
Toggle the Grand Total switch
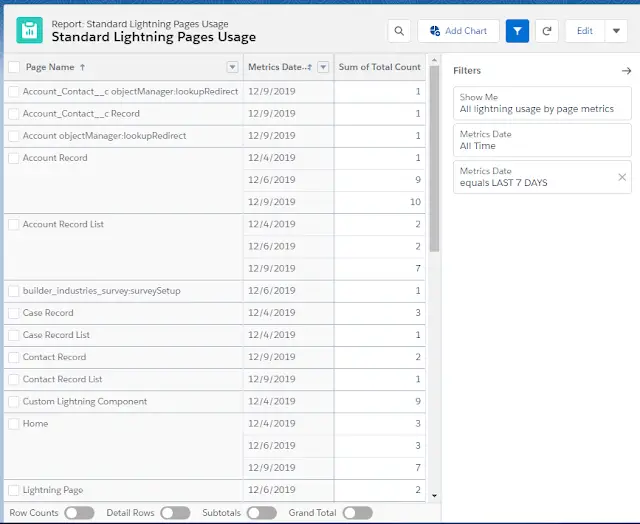[x=358, y=513]
